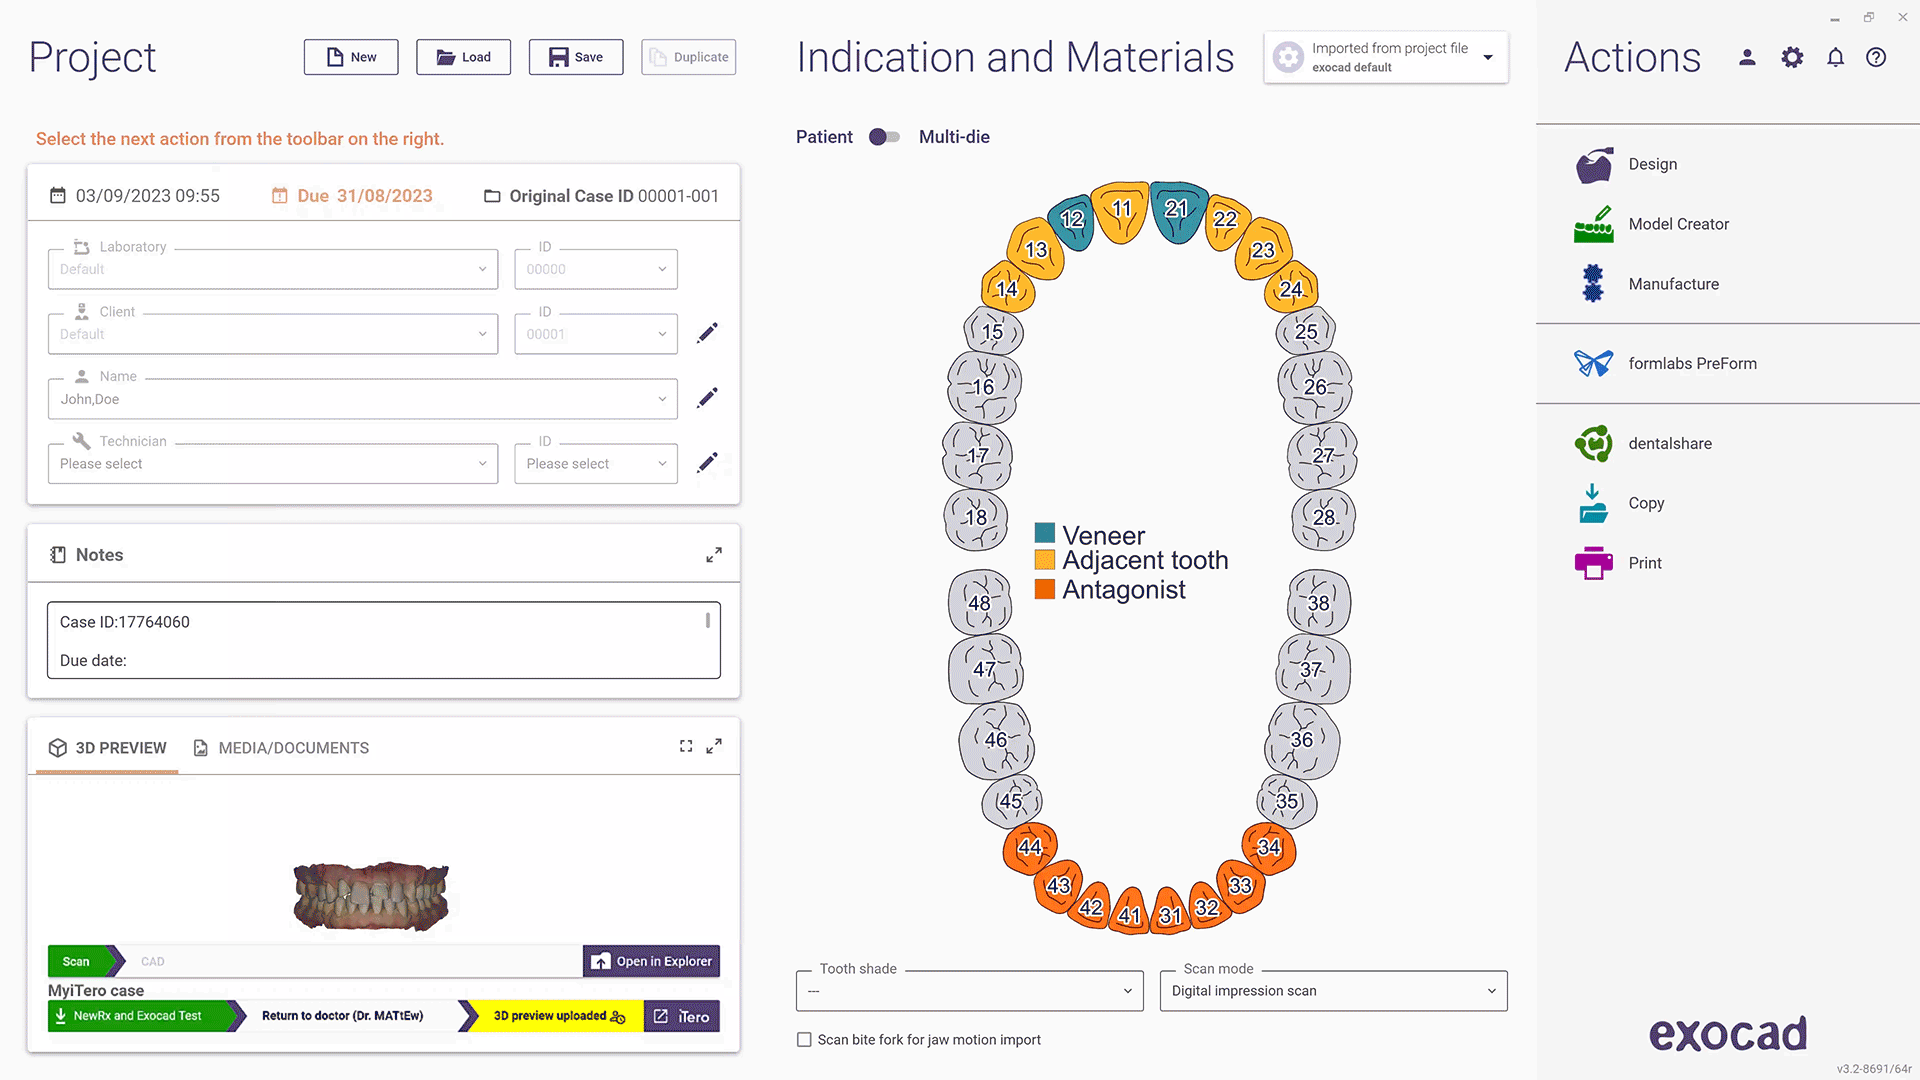Screen dimensions: 1920x1080
Task: Click the New project button
Action: [351, 57]
